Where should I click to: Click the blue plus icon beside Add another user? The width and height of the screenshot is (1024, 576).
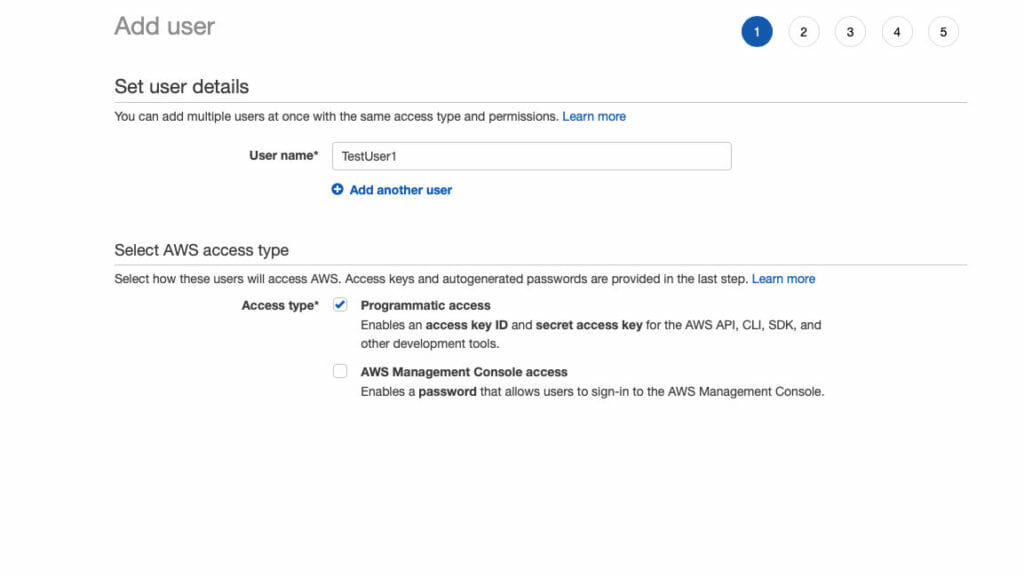coord(337,189)
